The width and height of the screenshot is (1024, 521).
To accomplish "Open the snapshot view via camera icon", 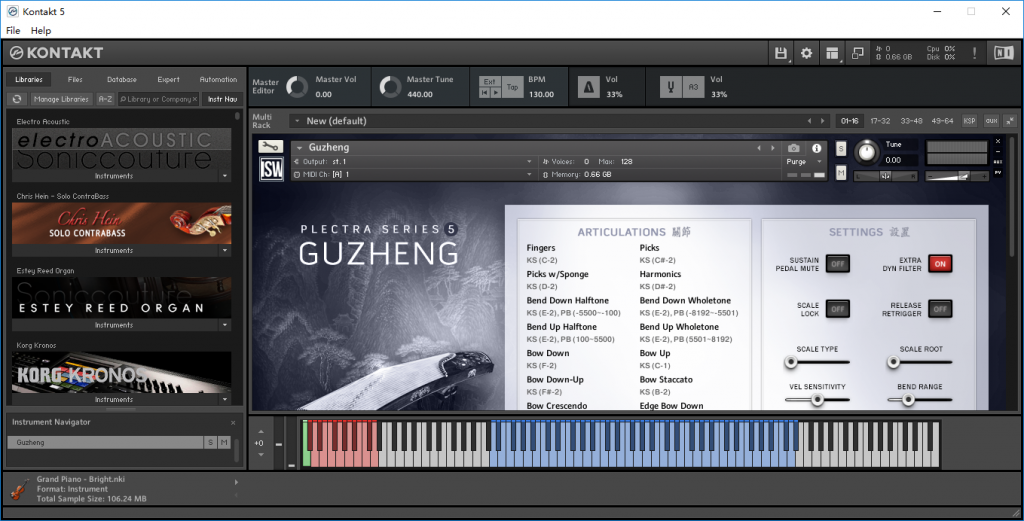I will point(793,148).
